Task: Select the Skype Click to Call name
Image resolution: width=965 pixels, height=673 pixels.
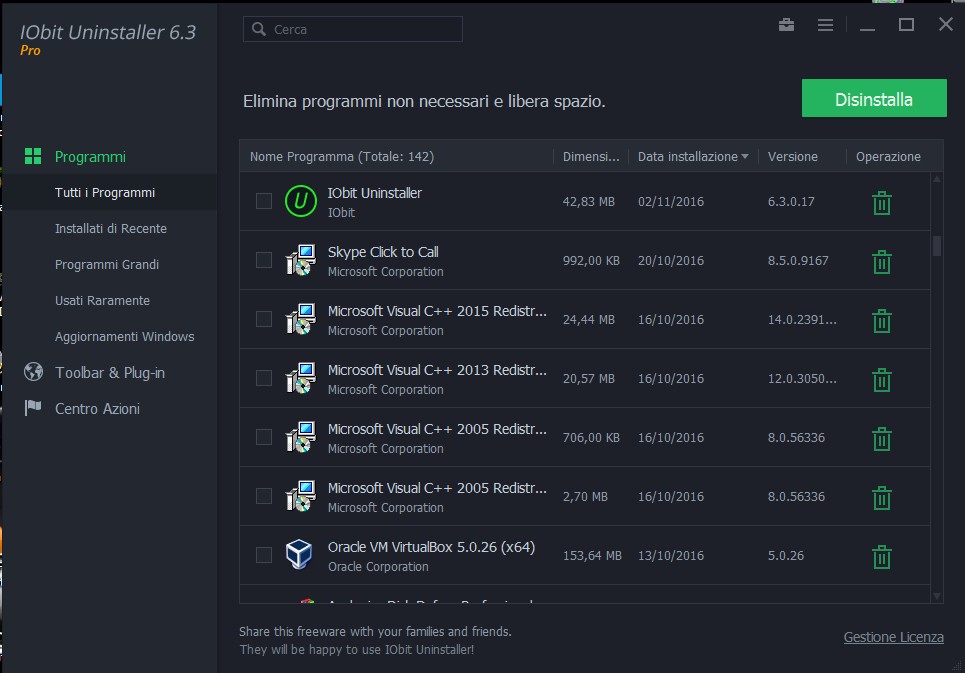Action: pyautogui.click(x=383, y=252)
